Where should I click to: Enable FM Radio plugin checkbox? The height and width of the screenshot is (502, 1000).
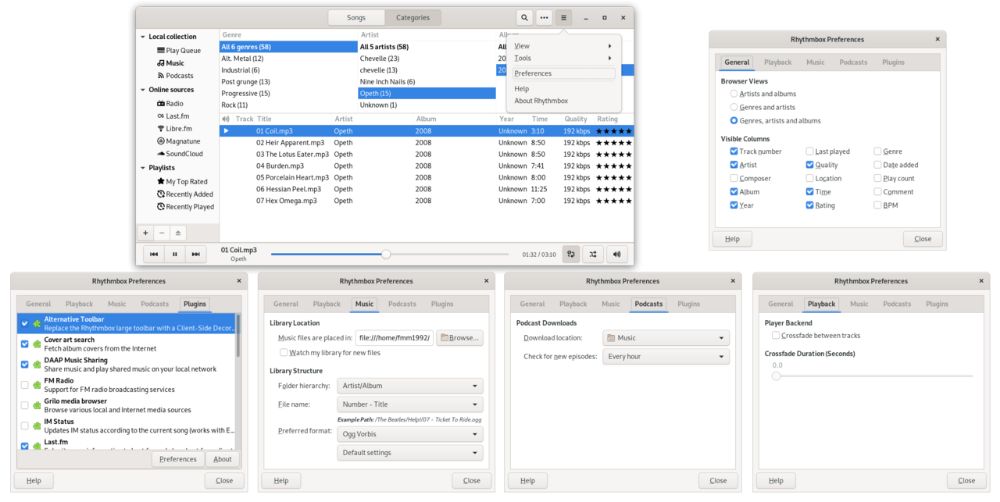coord(25,385)
